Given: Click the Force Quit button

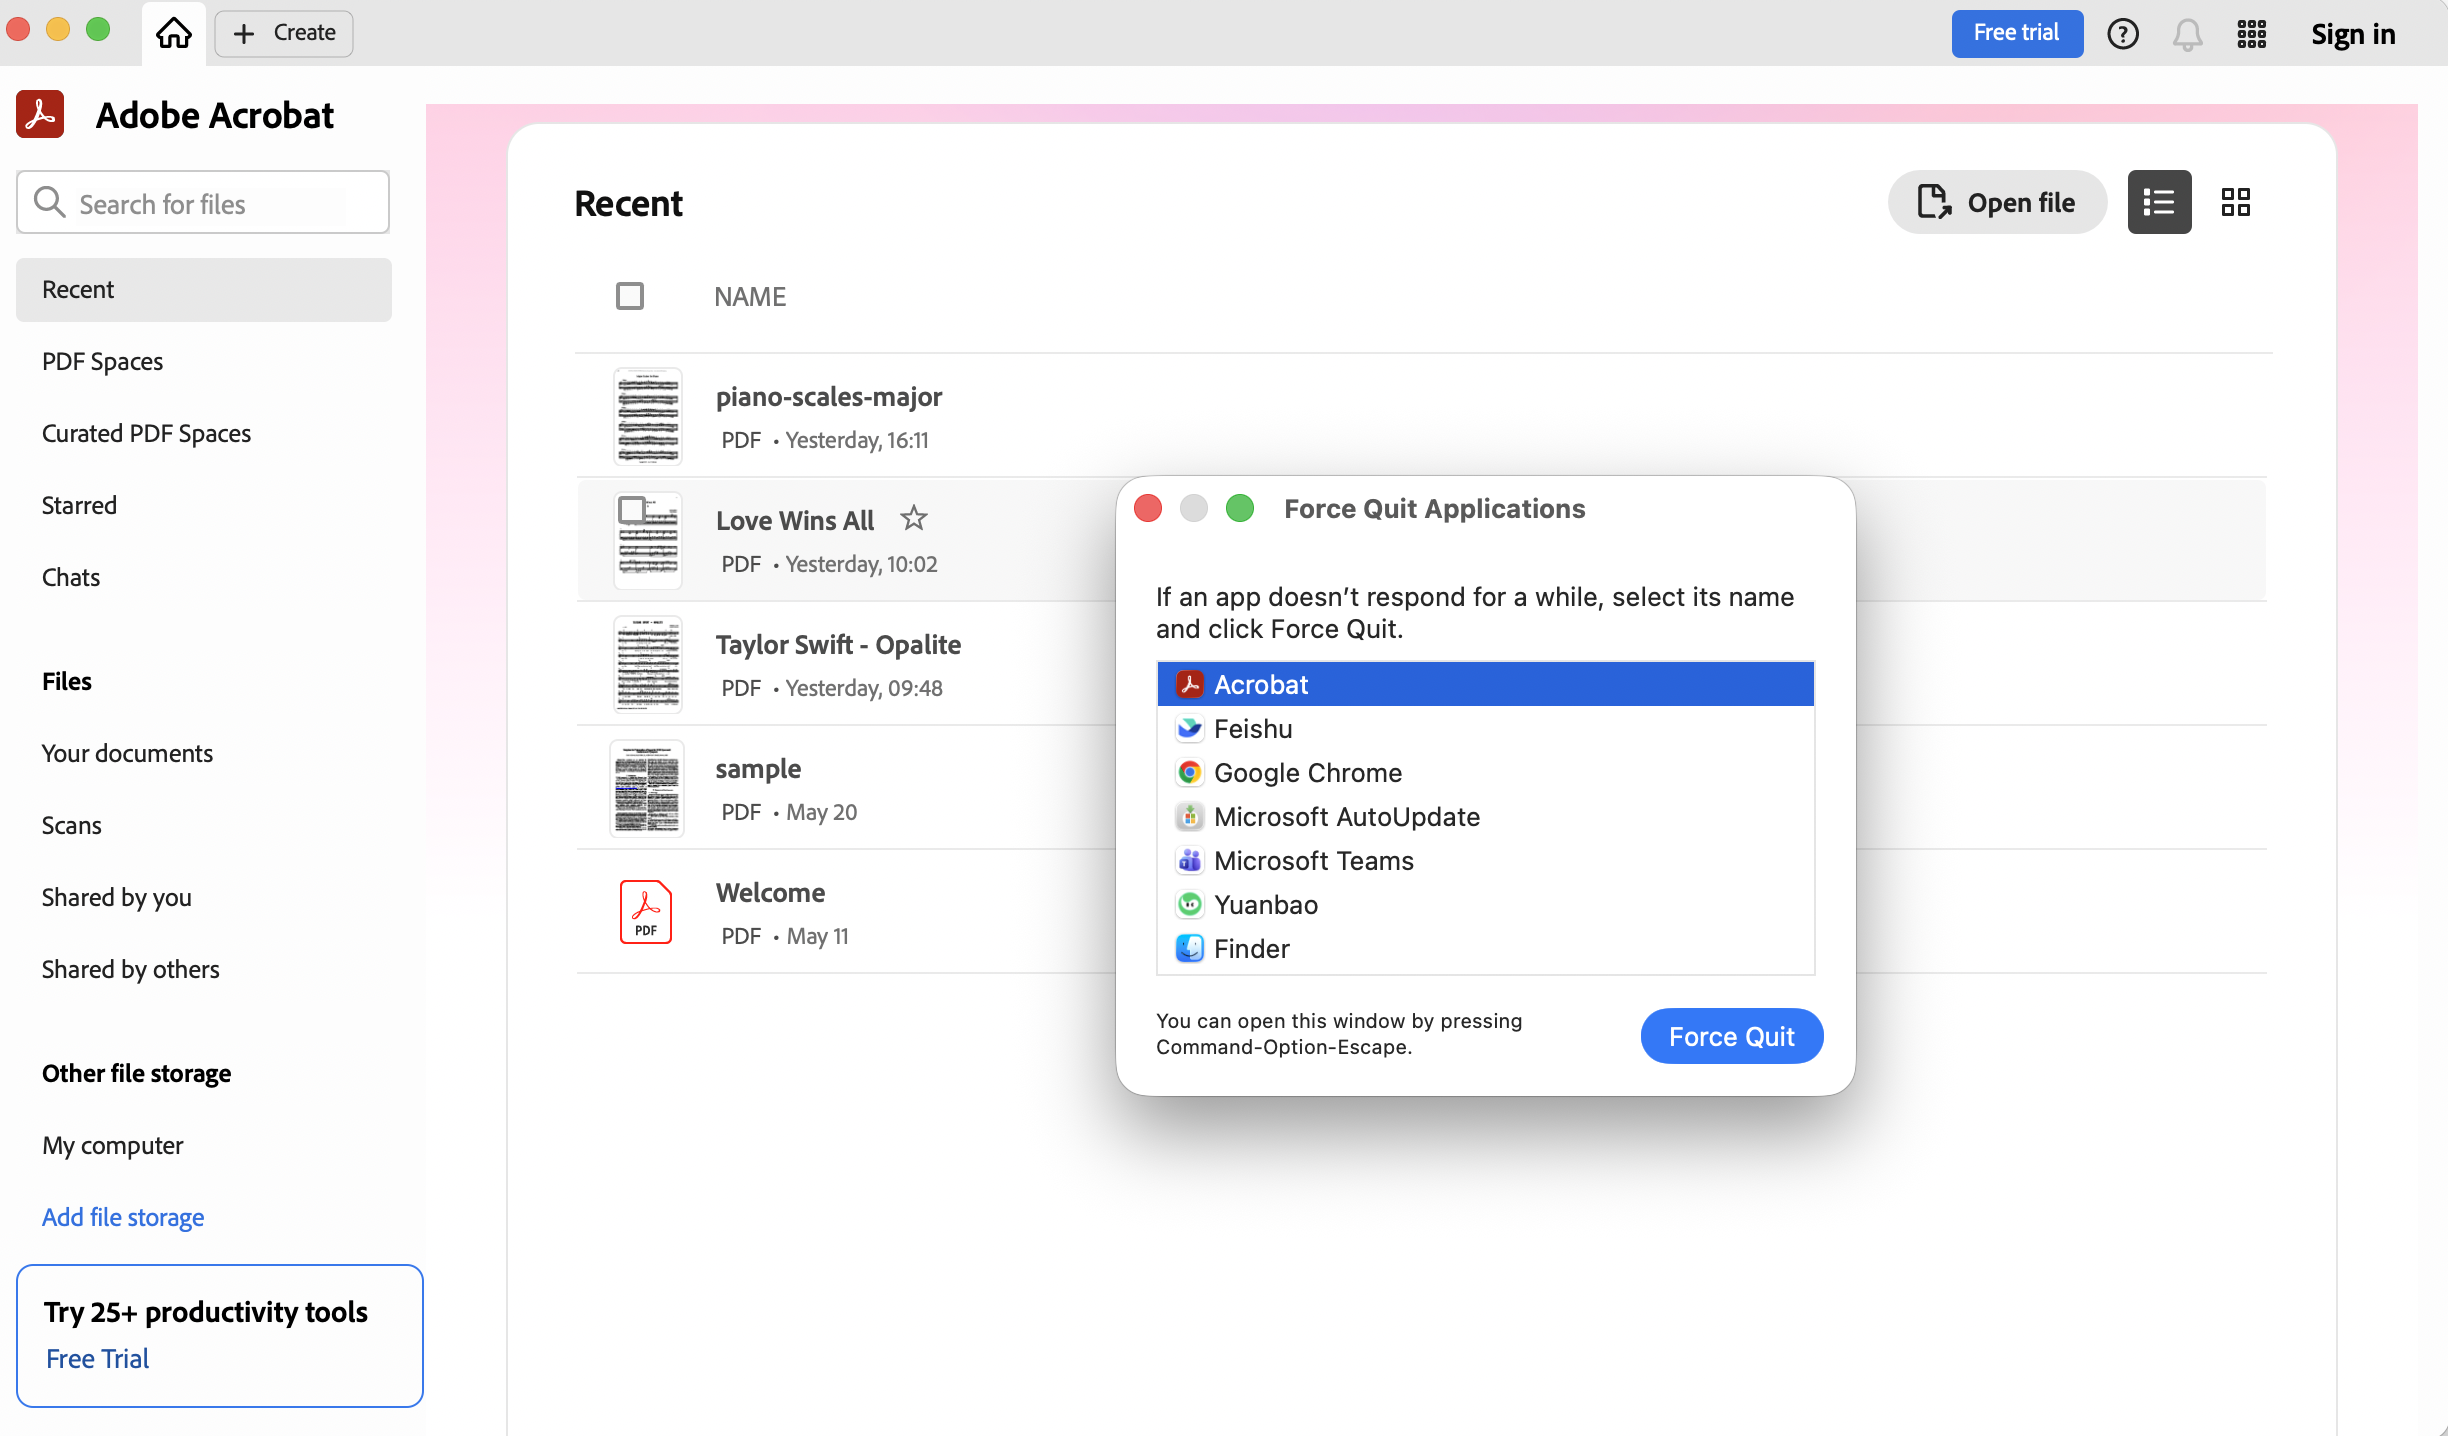Looking at the screenshot, I should (1732, 1036).
